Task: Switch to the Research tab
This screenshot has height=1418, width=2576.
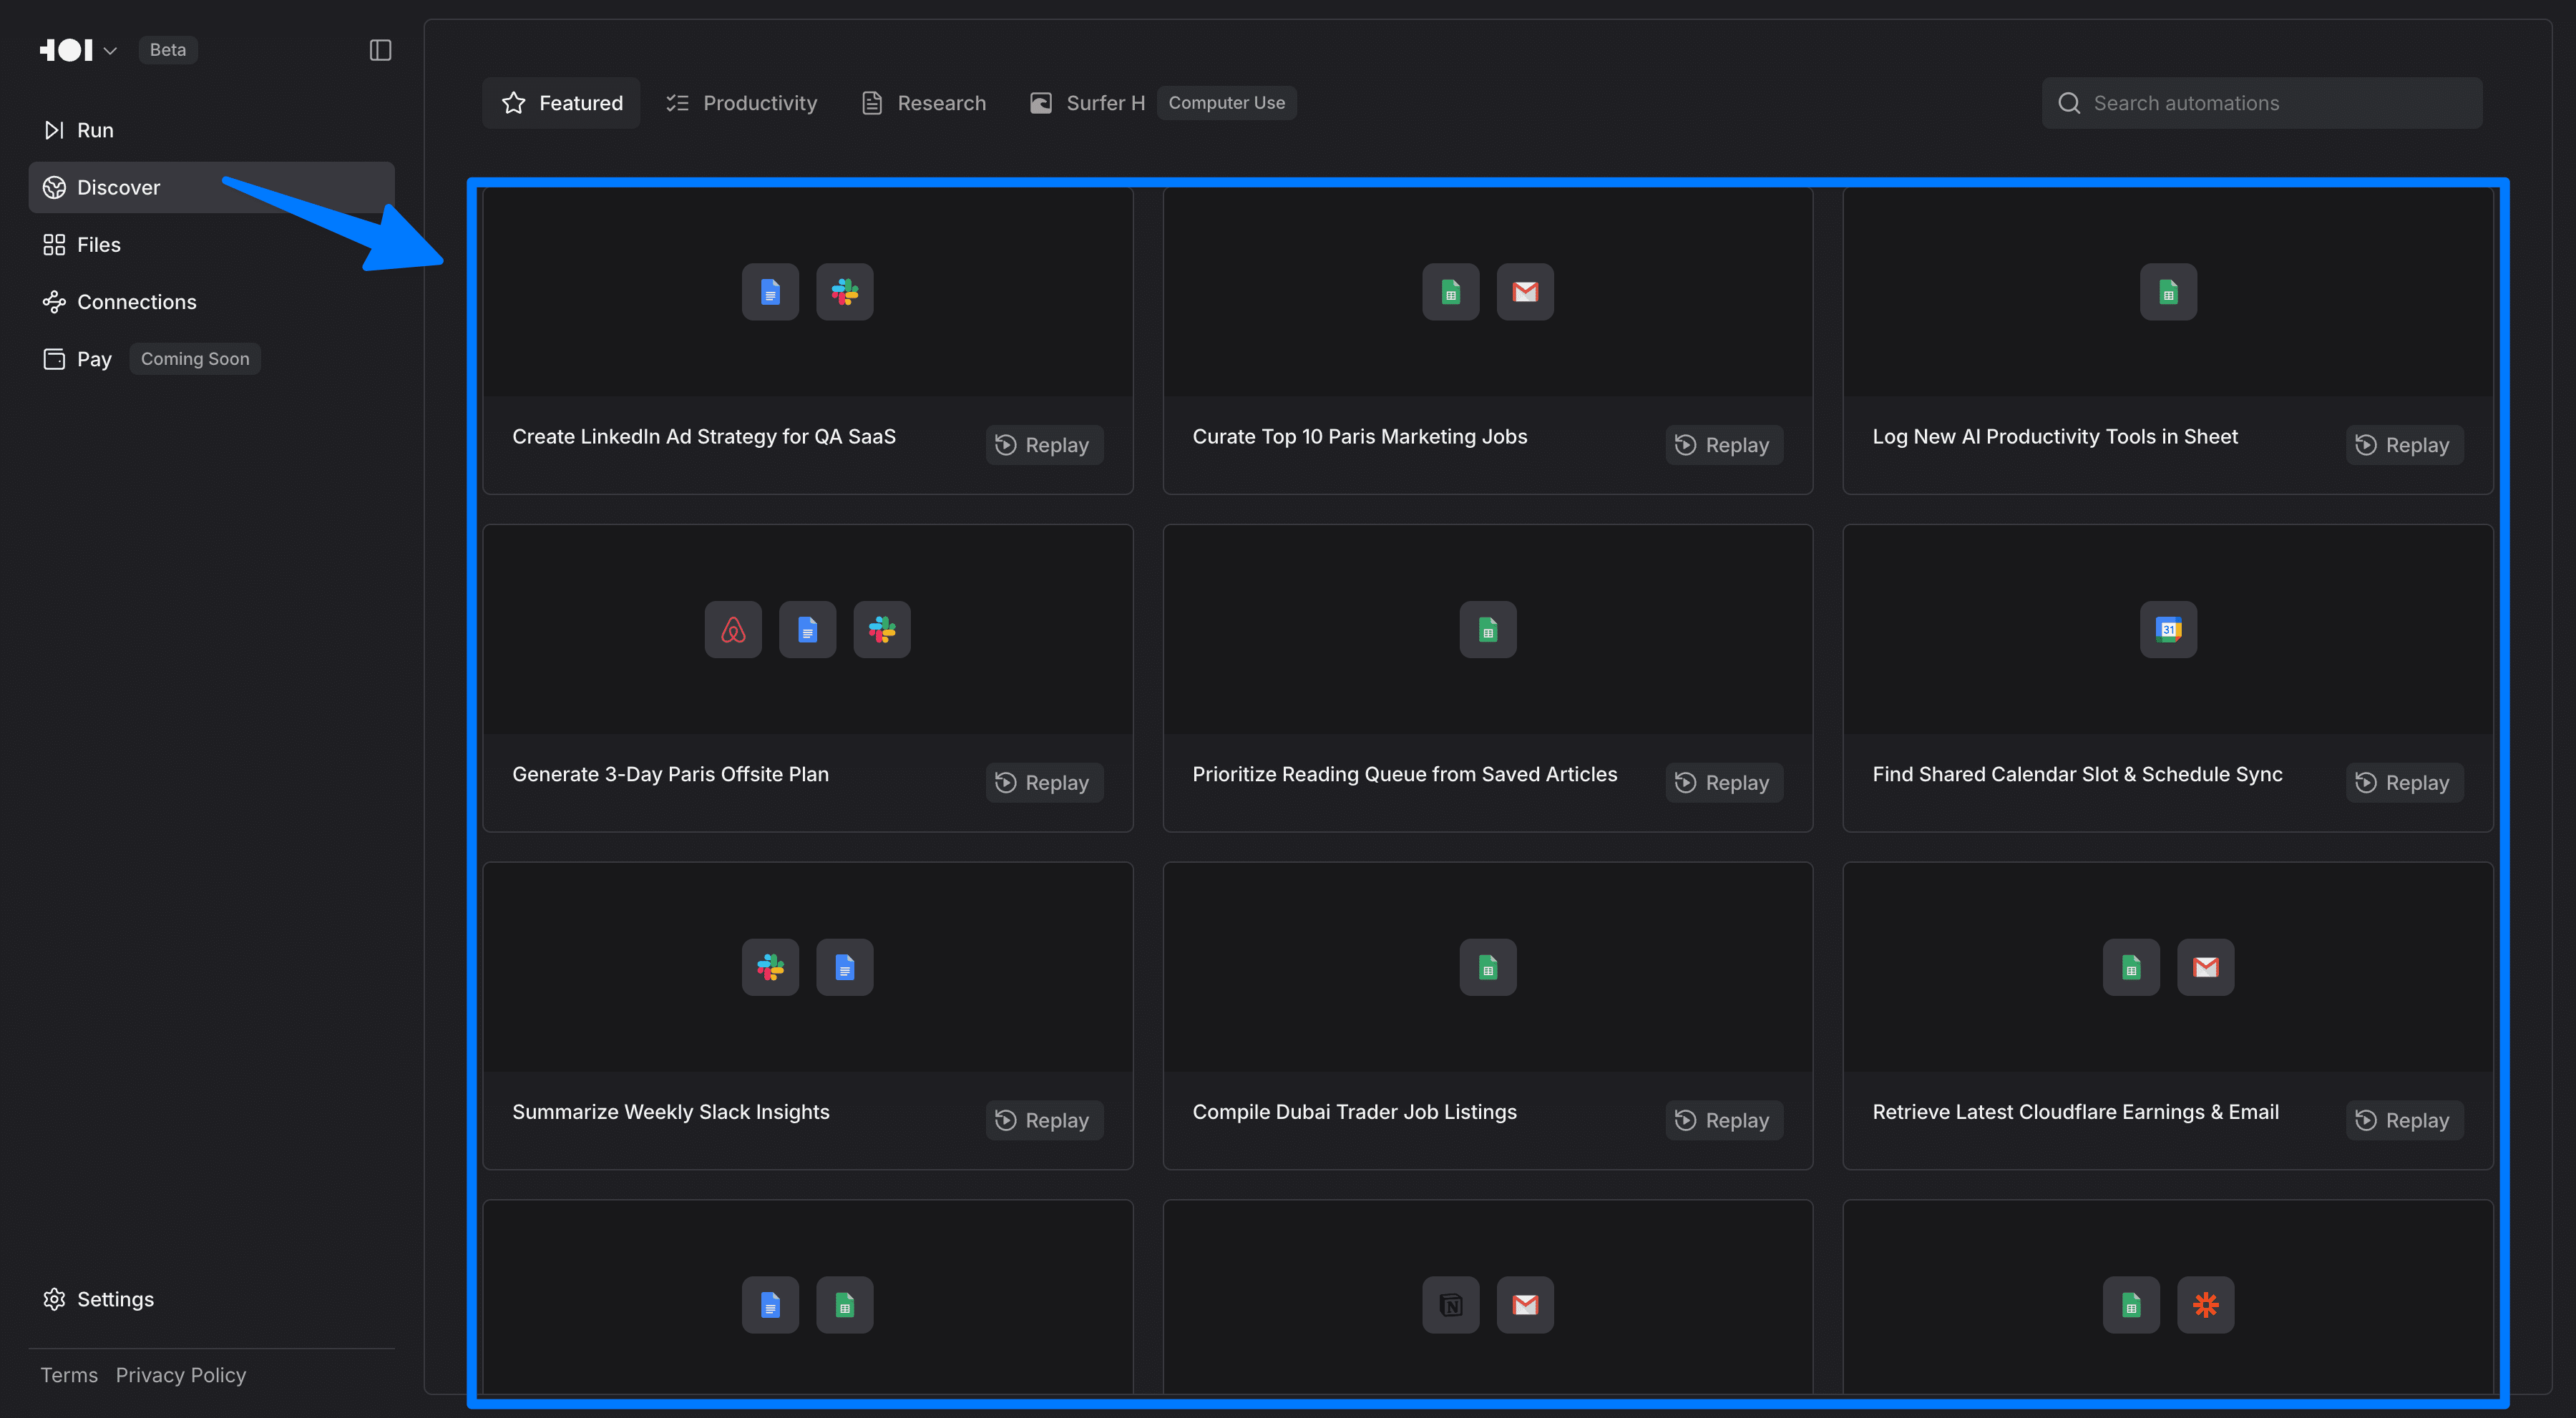Action: point(924,103)
